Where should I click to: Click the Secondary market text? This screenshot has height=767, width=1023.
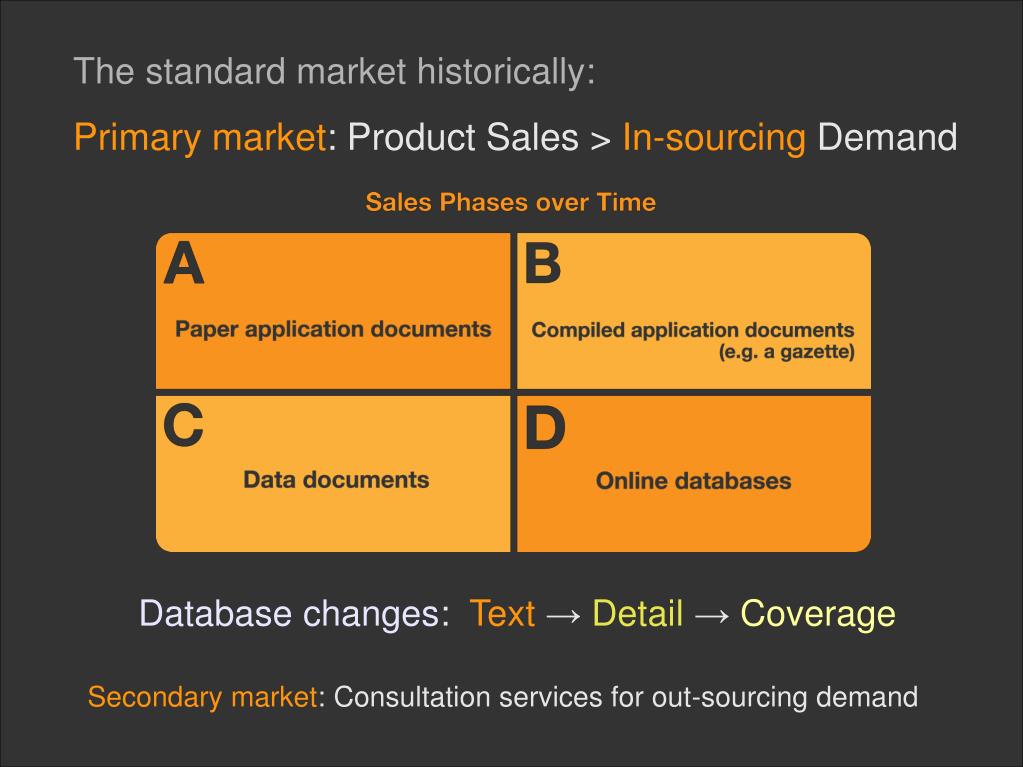point(203,697)
